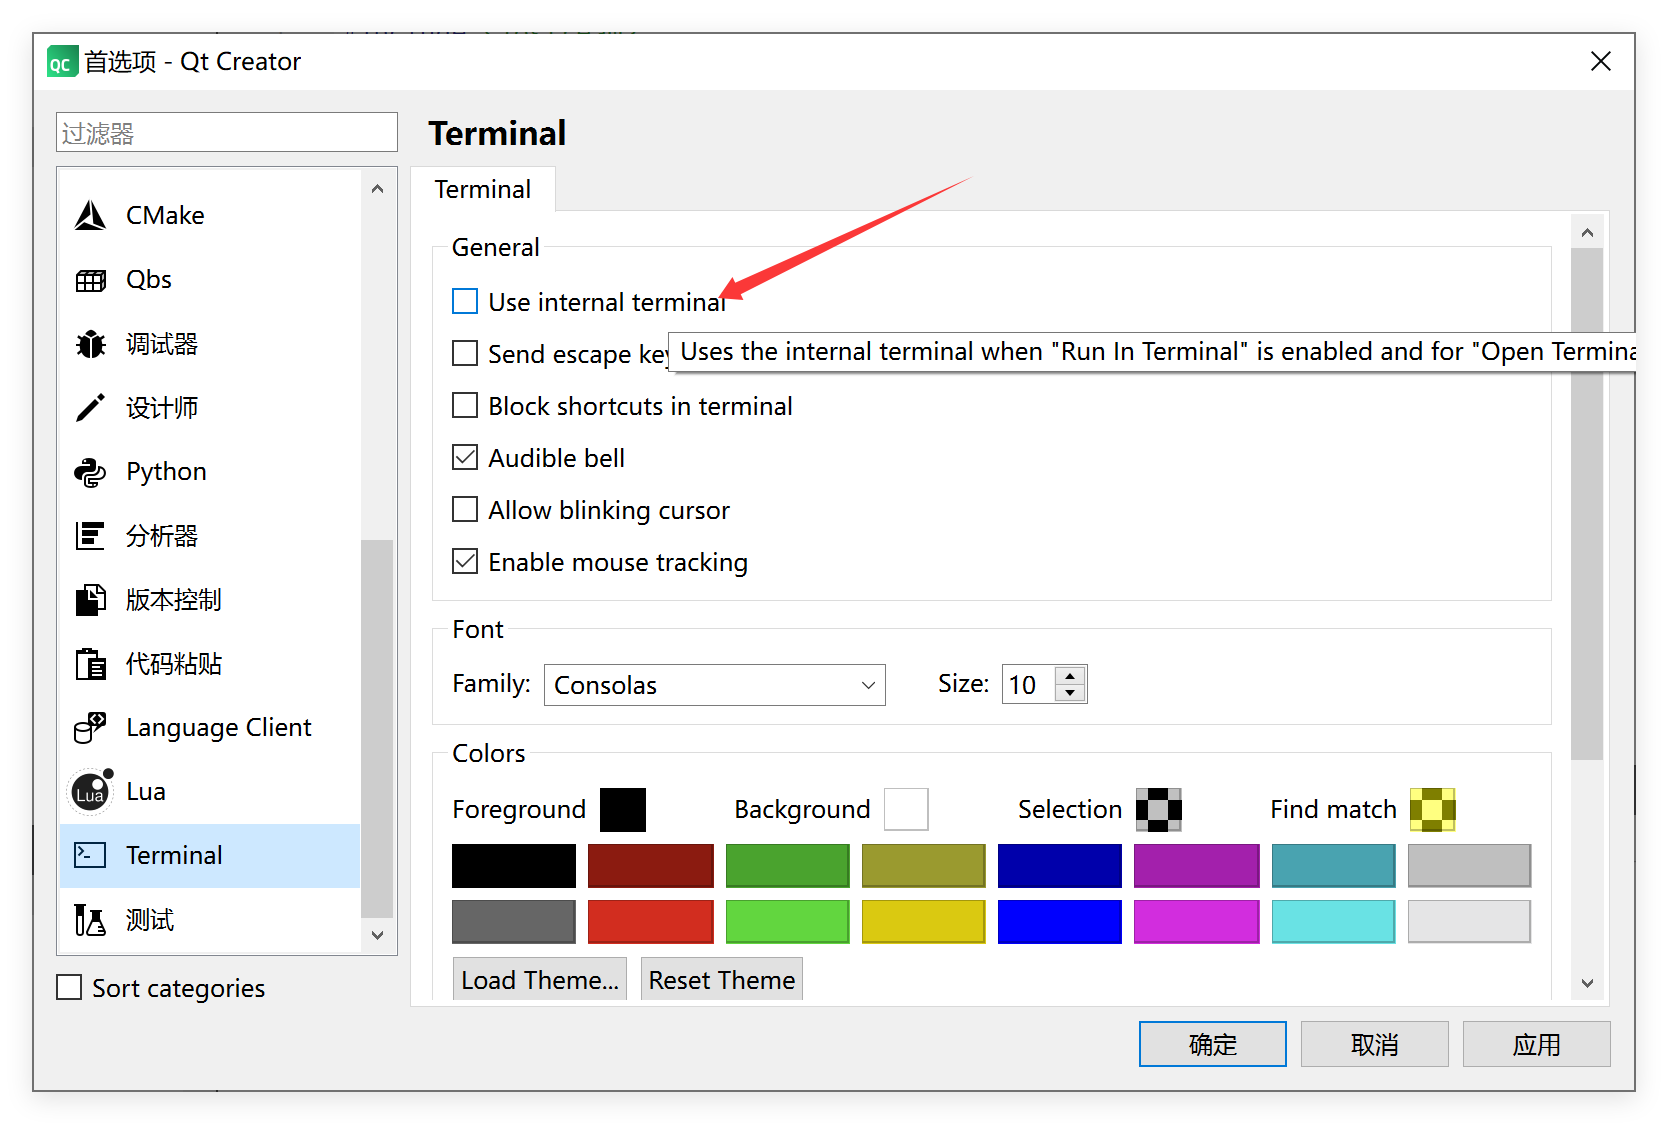Click the bright magenta palette color
Image resolution: width=1668 pixels, height=1124 pixels.
(x=1196, y=922)
